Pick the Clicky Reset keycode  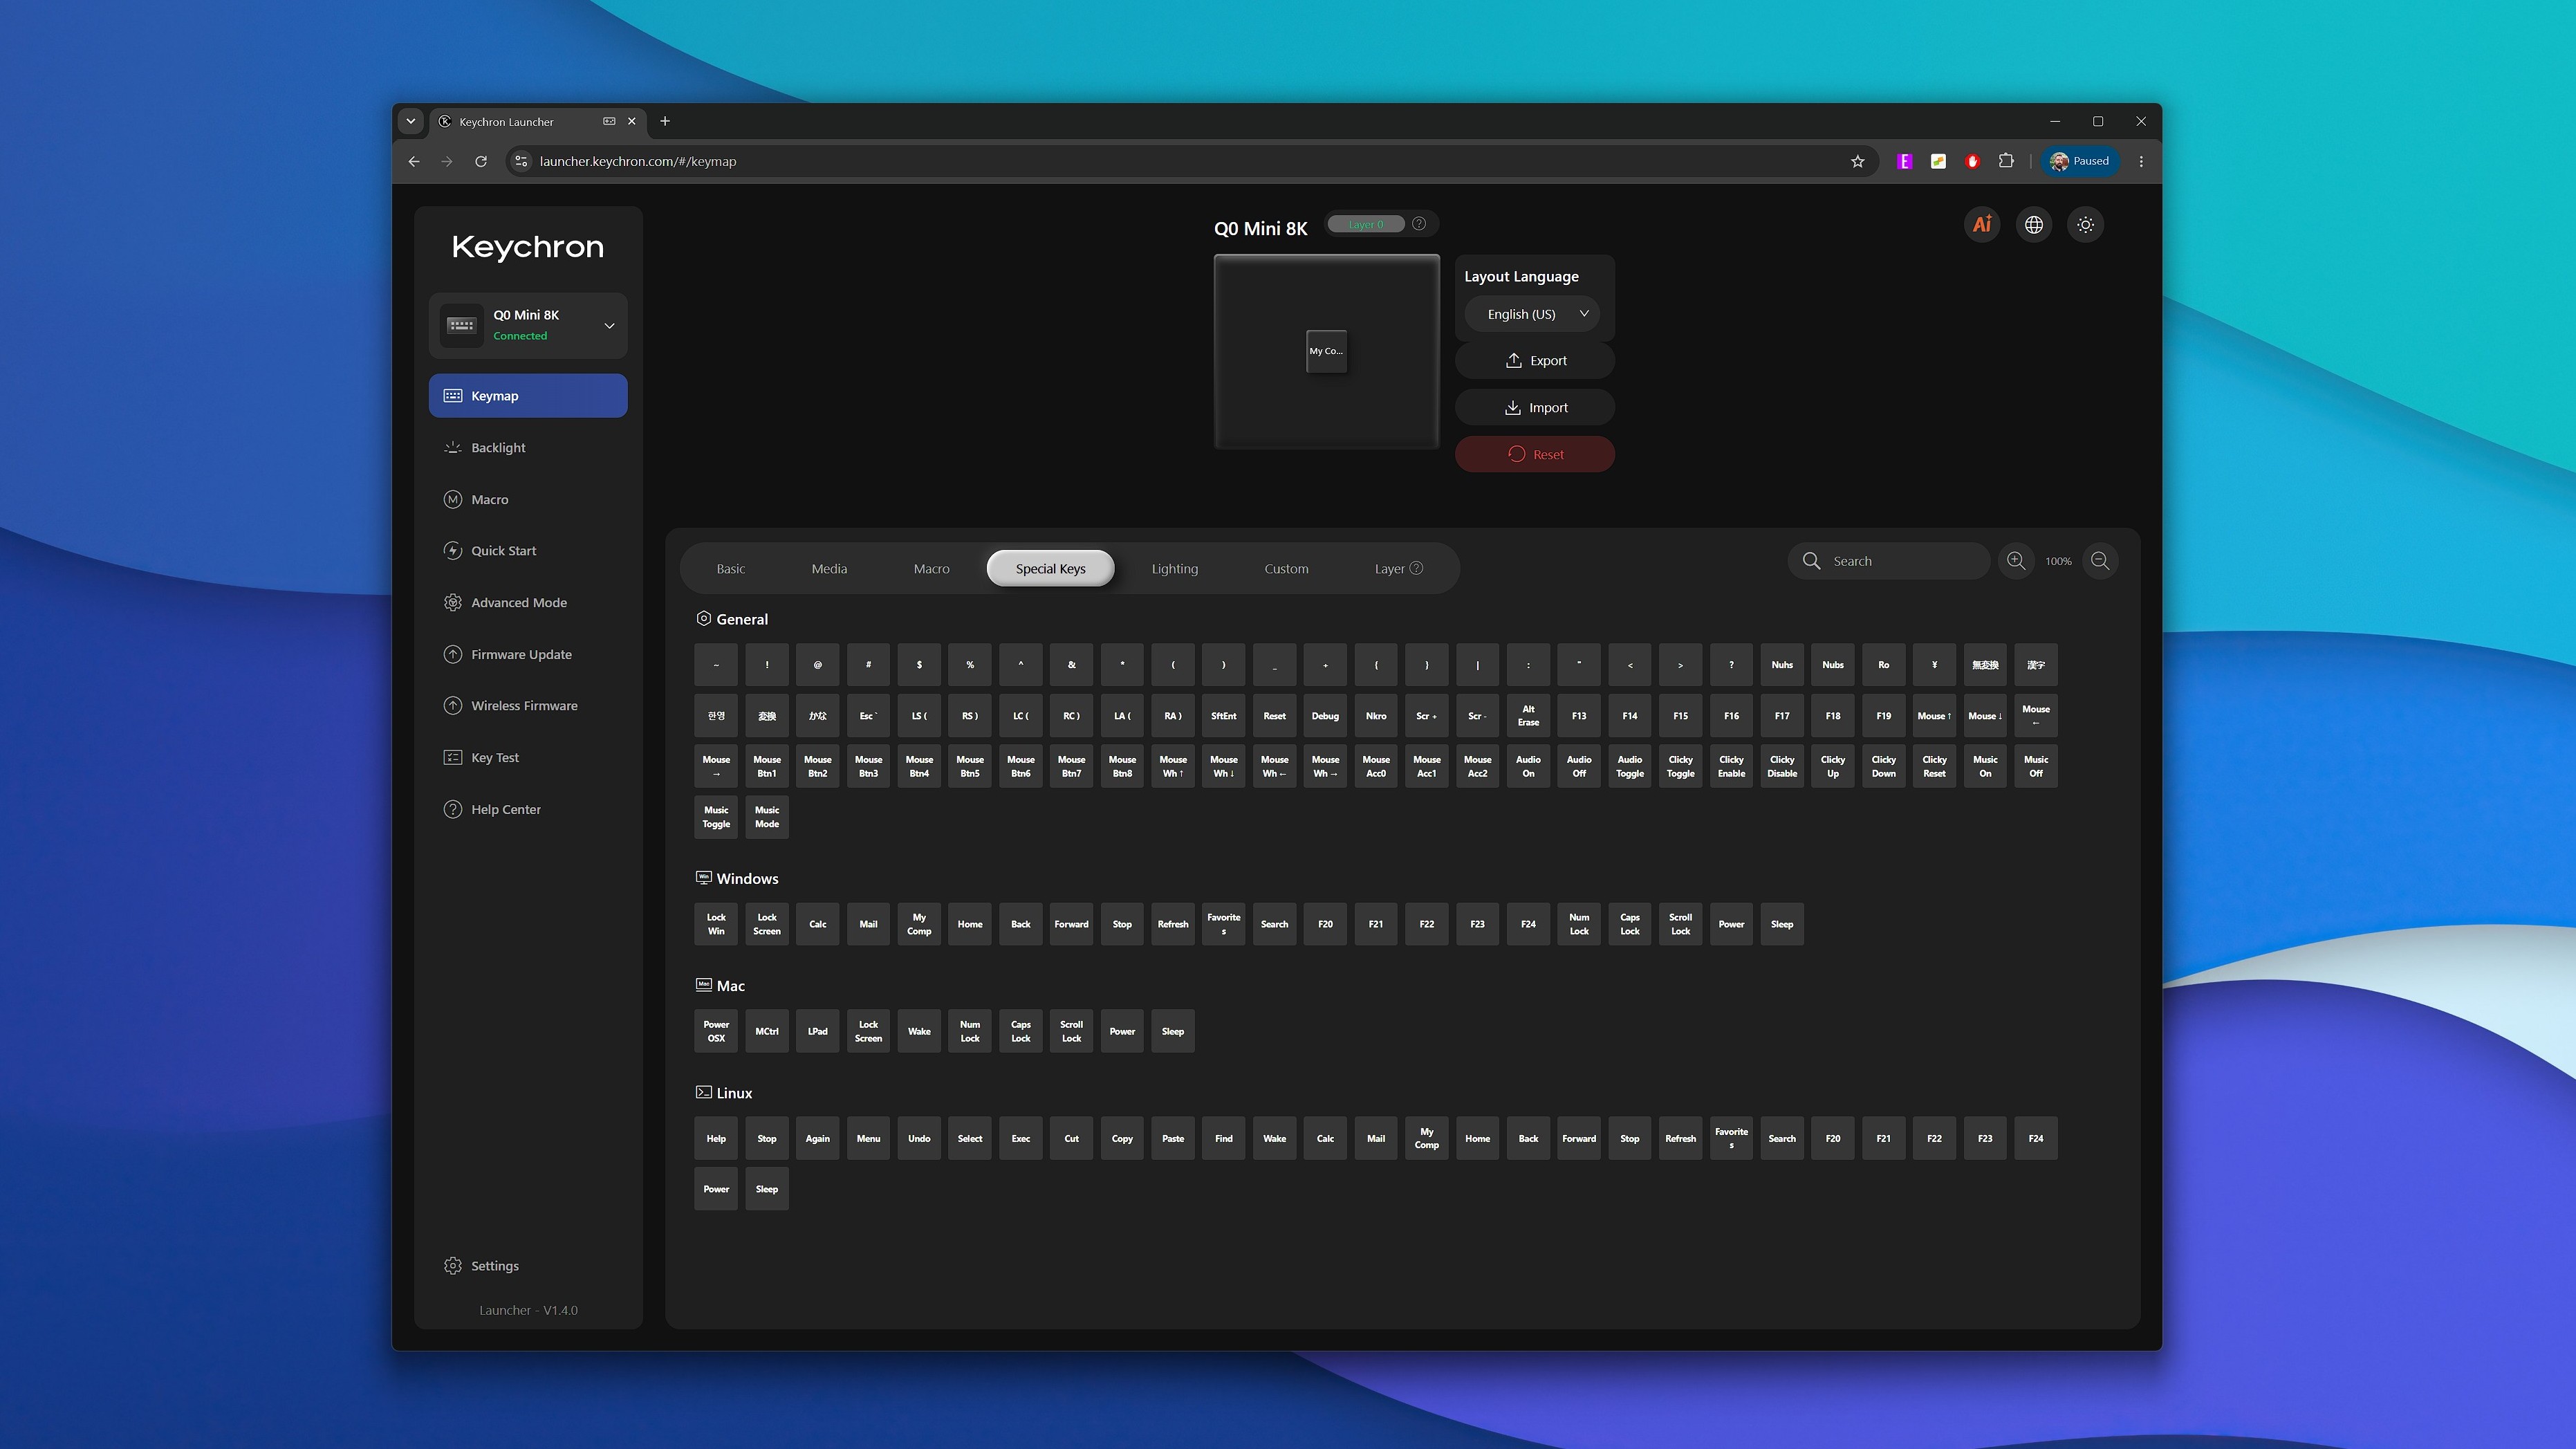click(x=1934, y=766)
